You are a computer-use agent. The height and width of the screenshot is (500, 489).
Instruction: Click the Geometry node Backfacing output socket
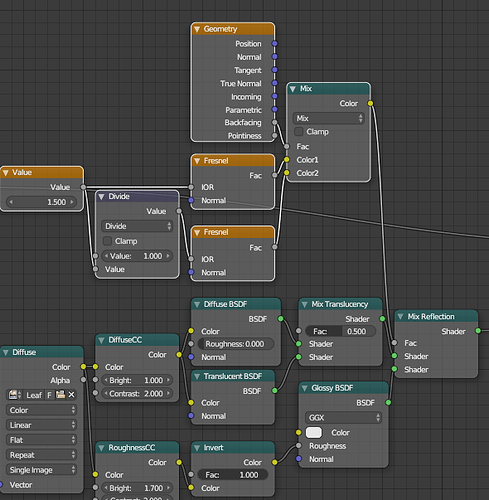[x=275, y=122]
